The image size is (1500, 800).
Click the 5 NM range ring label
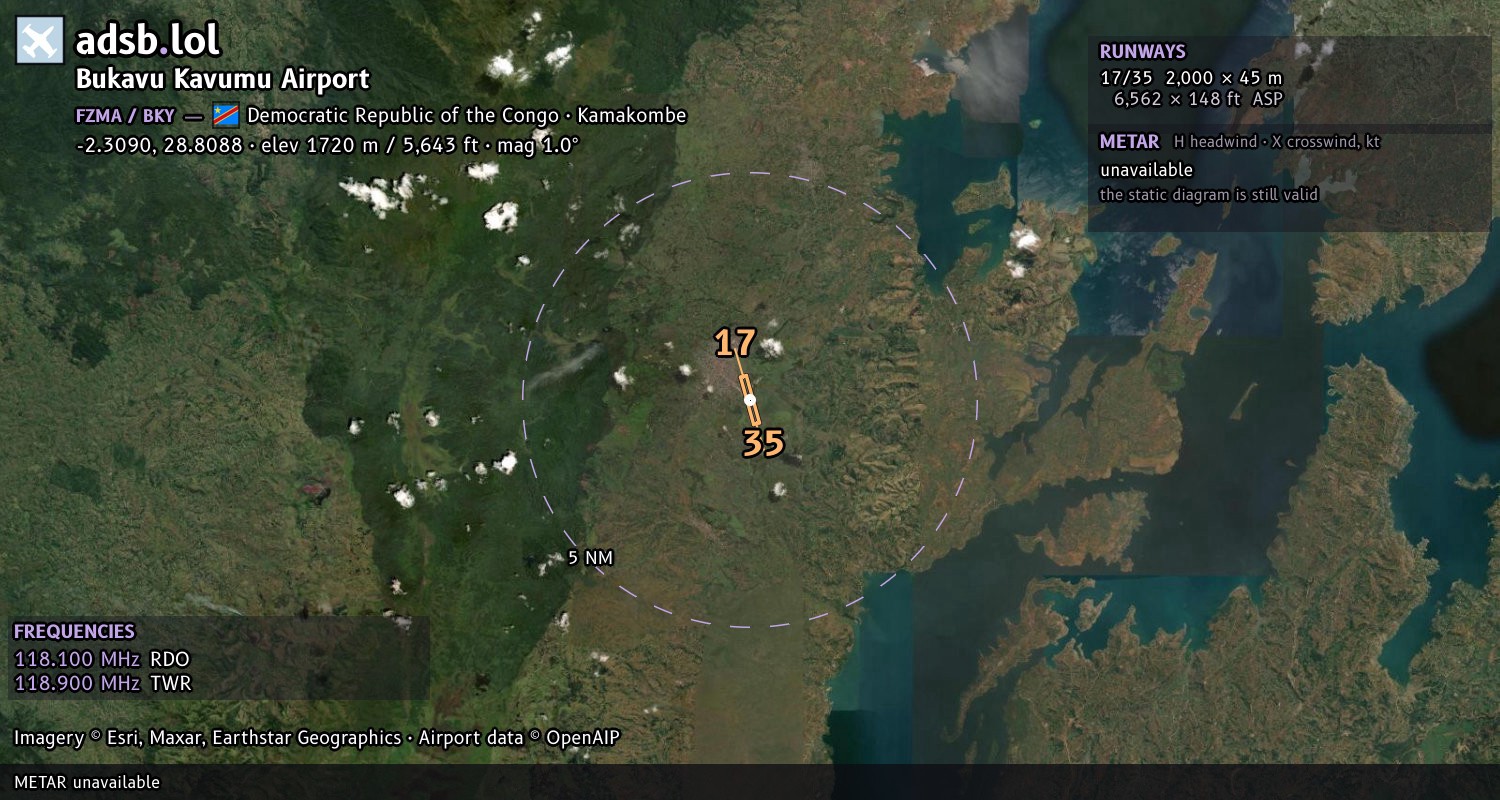point(590,558)
